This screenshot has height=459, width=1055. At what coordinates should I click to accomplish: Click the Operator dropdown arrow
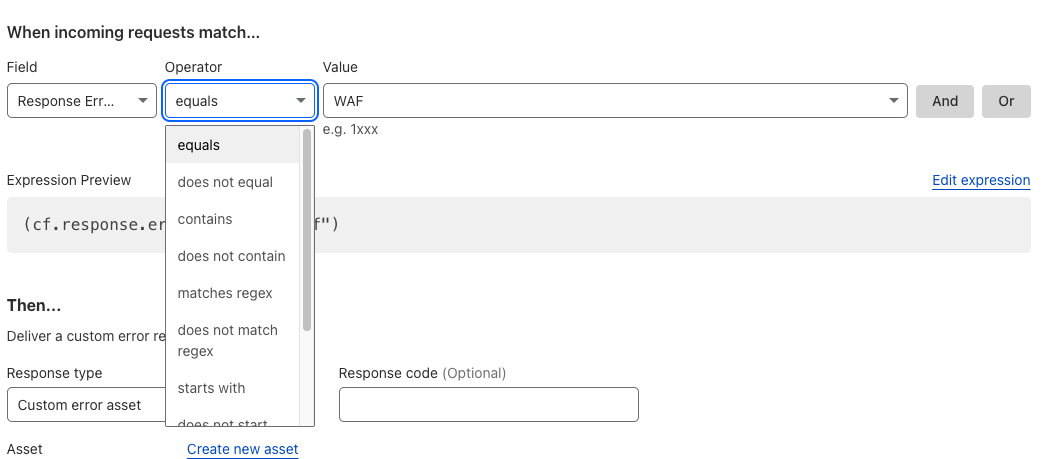pos(301,101)
